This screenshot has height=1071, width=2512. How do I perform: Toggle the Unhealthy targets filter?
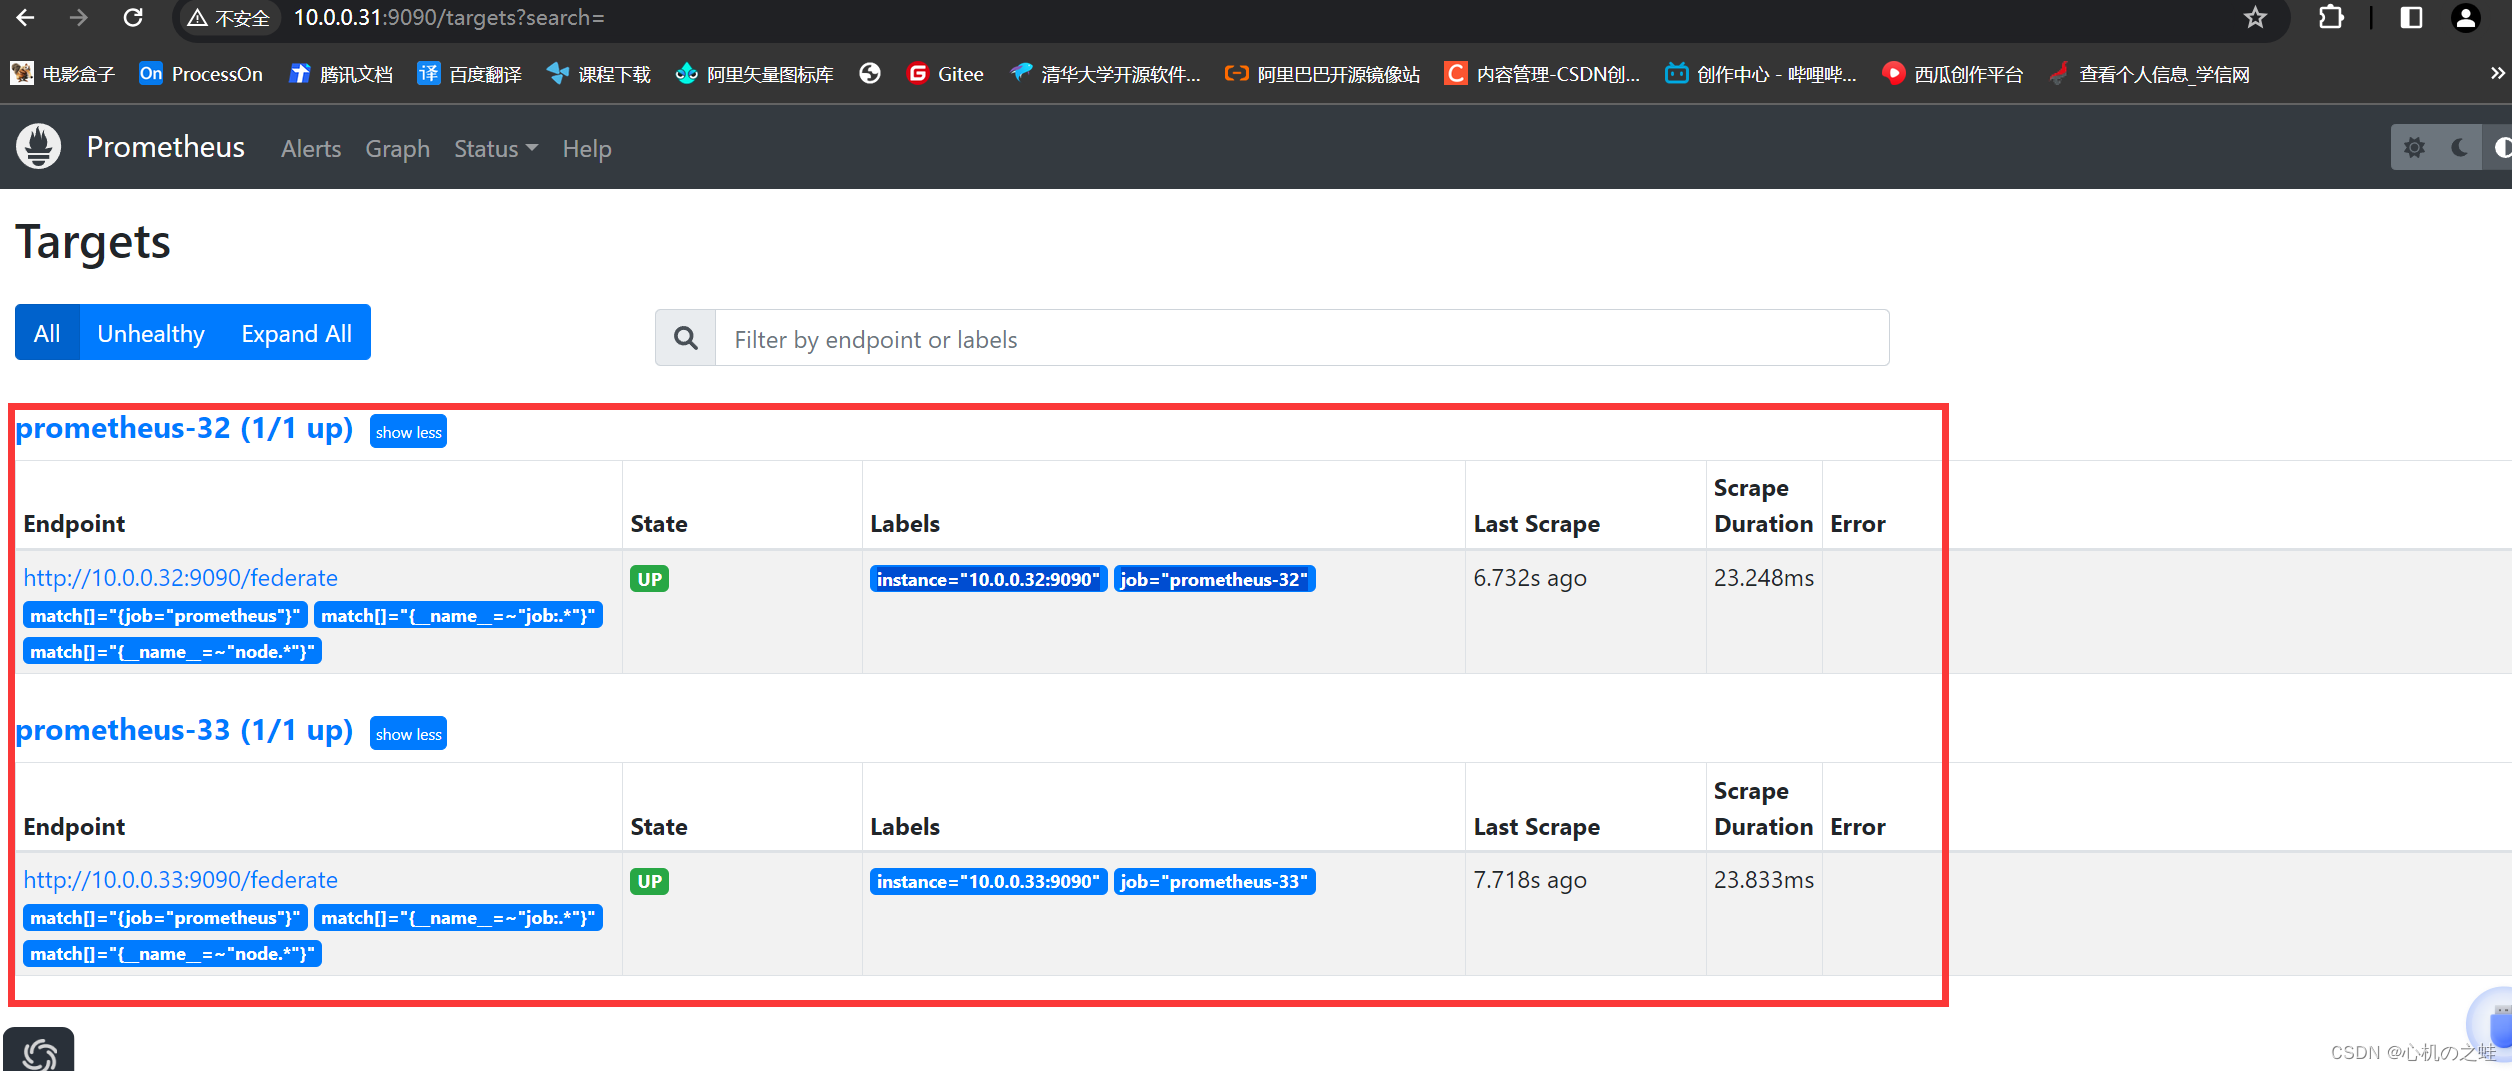click(x=151, y=333)
